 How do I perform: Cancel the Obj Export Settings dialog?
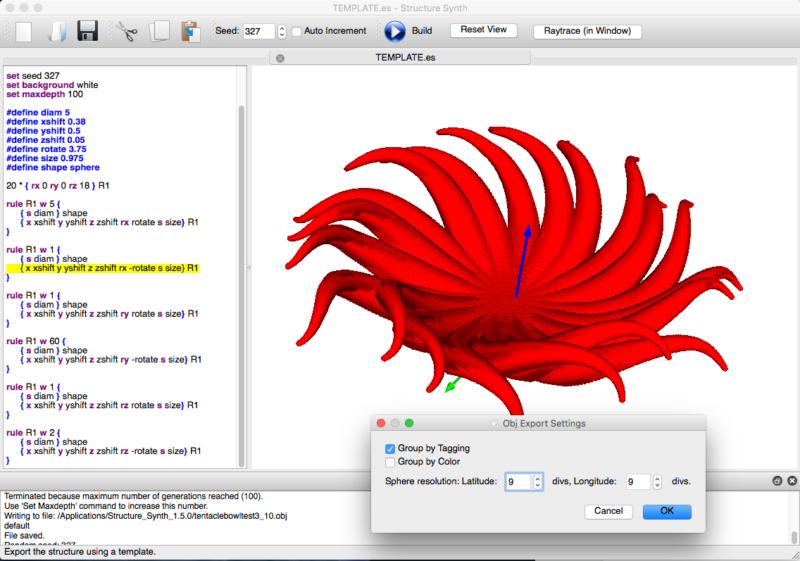pyautogui.click(x=608, y=511)
